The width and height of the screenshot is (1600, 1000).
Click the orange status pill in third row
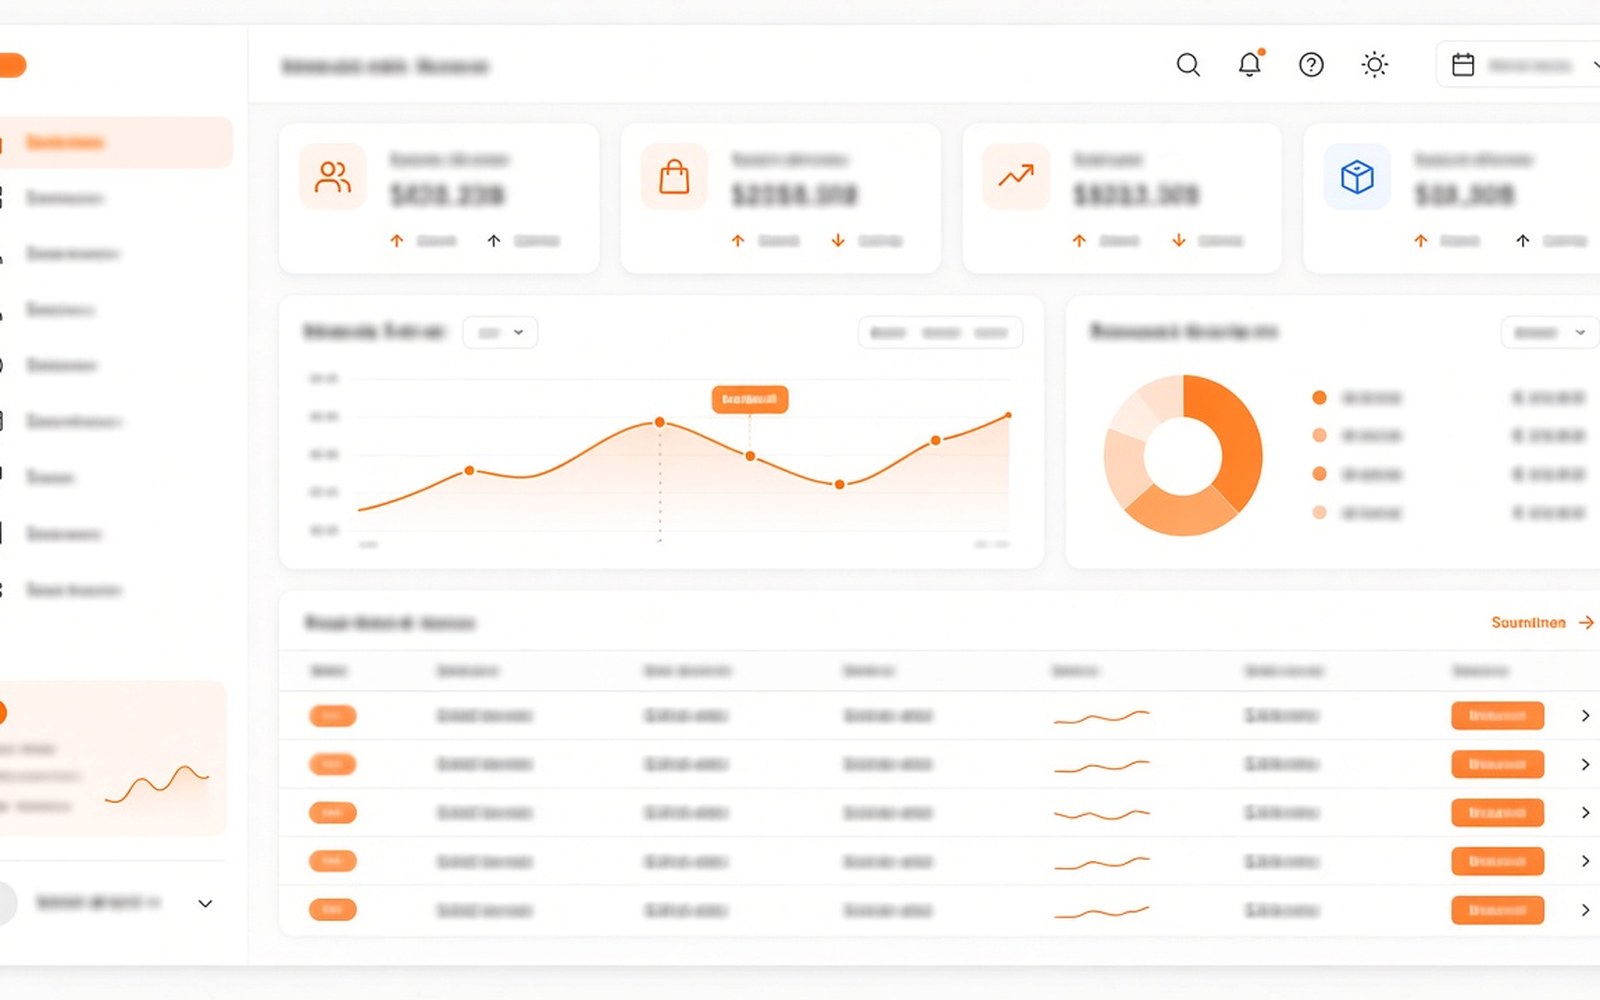[333, 813]
